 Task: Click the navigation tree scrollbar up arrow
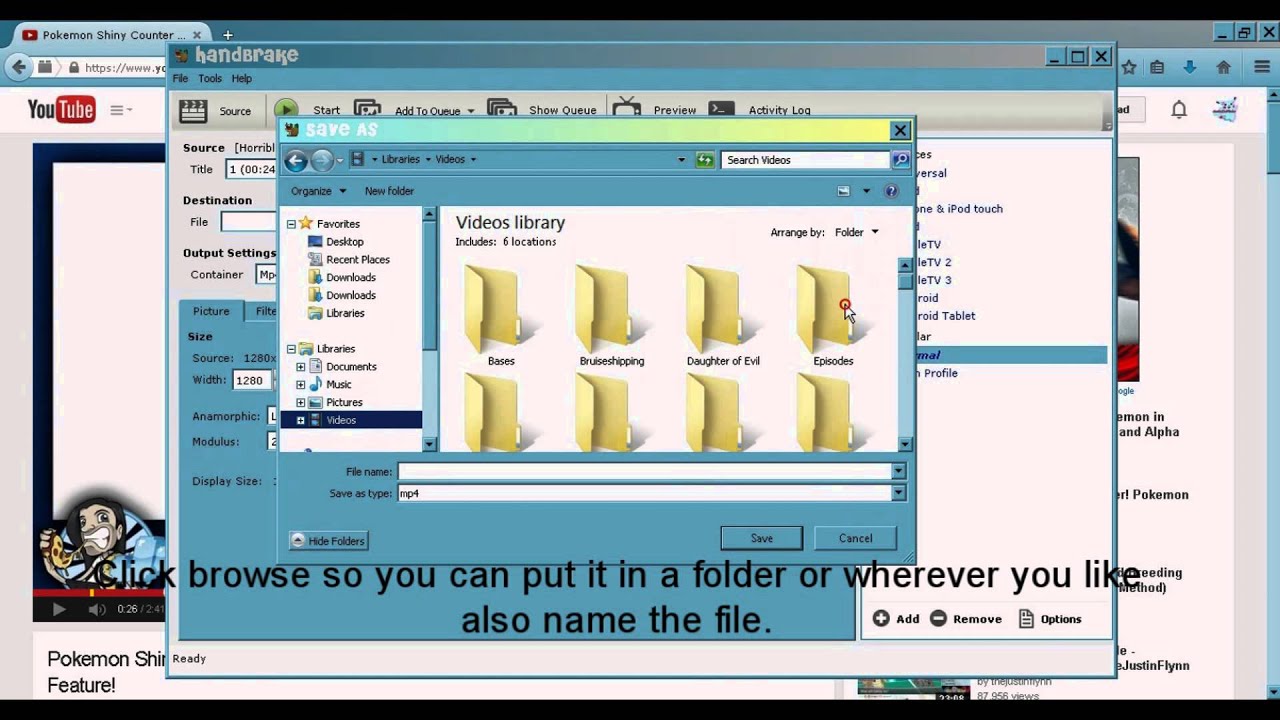pyautogui.click(x=429, y=214)
